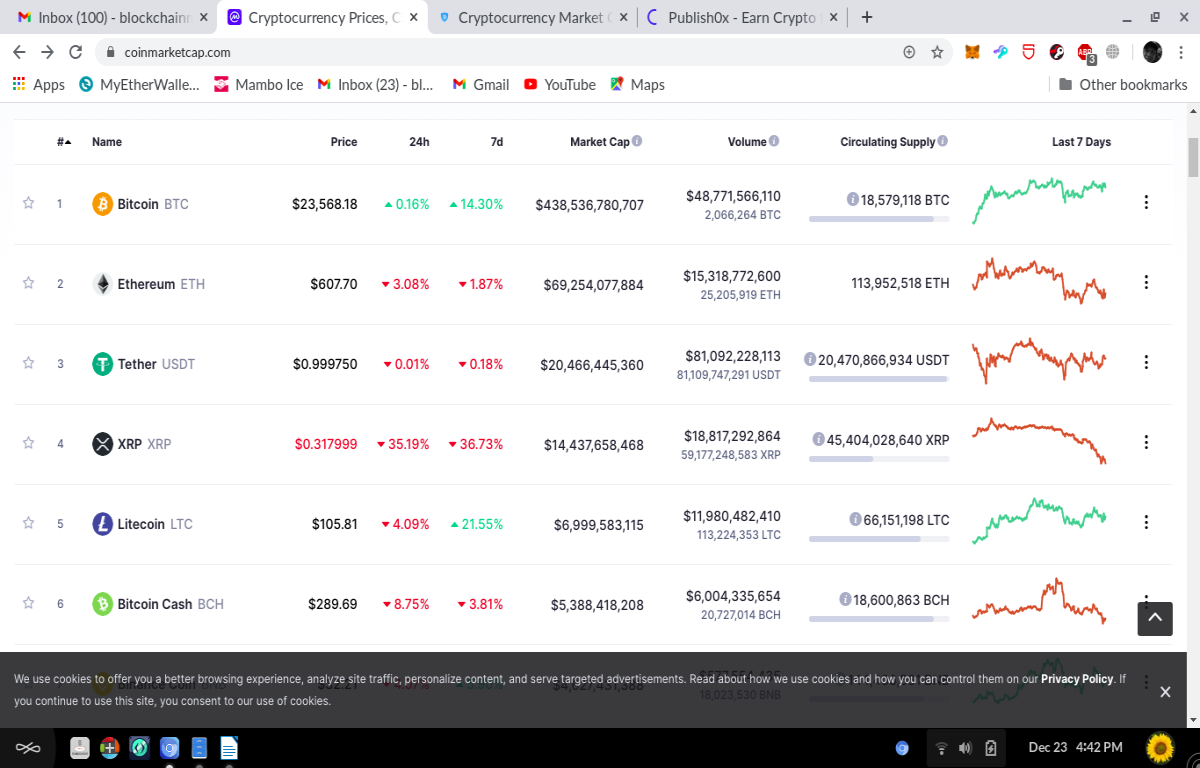
Task: Star Bitcoin to add to watchlist
Action: click(28, 203)
